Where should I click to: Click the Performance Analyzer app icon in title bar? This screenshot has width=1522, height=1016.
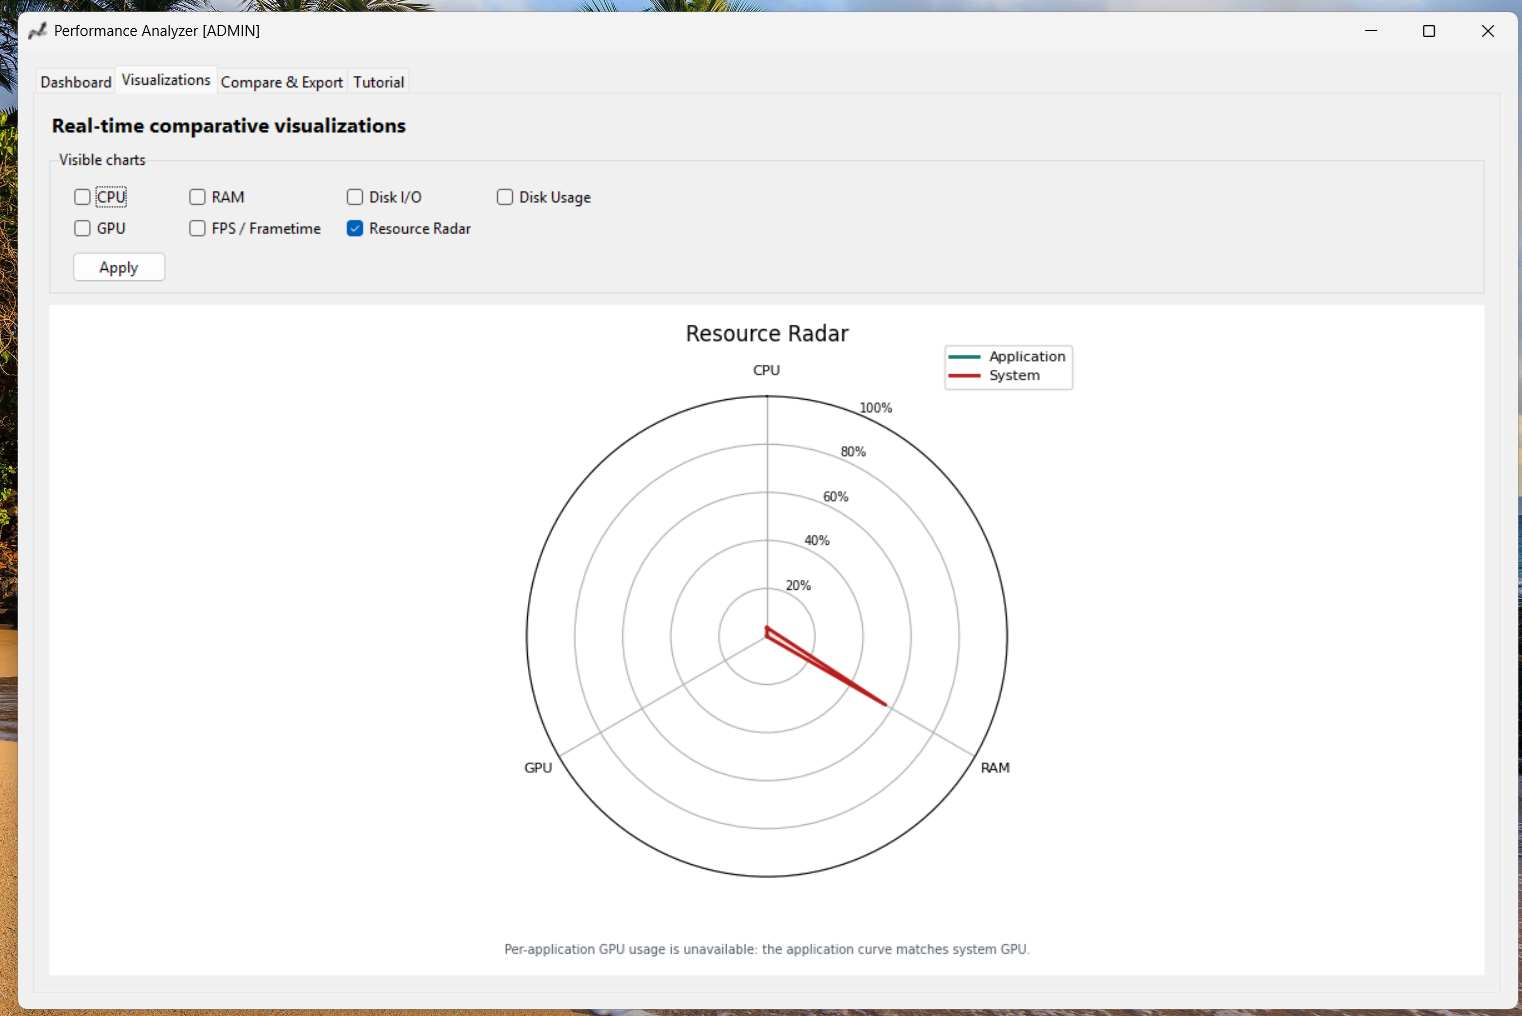click(38, 31)
